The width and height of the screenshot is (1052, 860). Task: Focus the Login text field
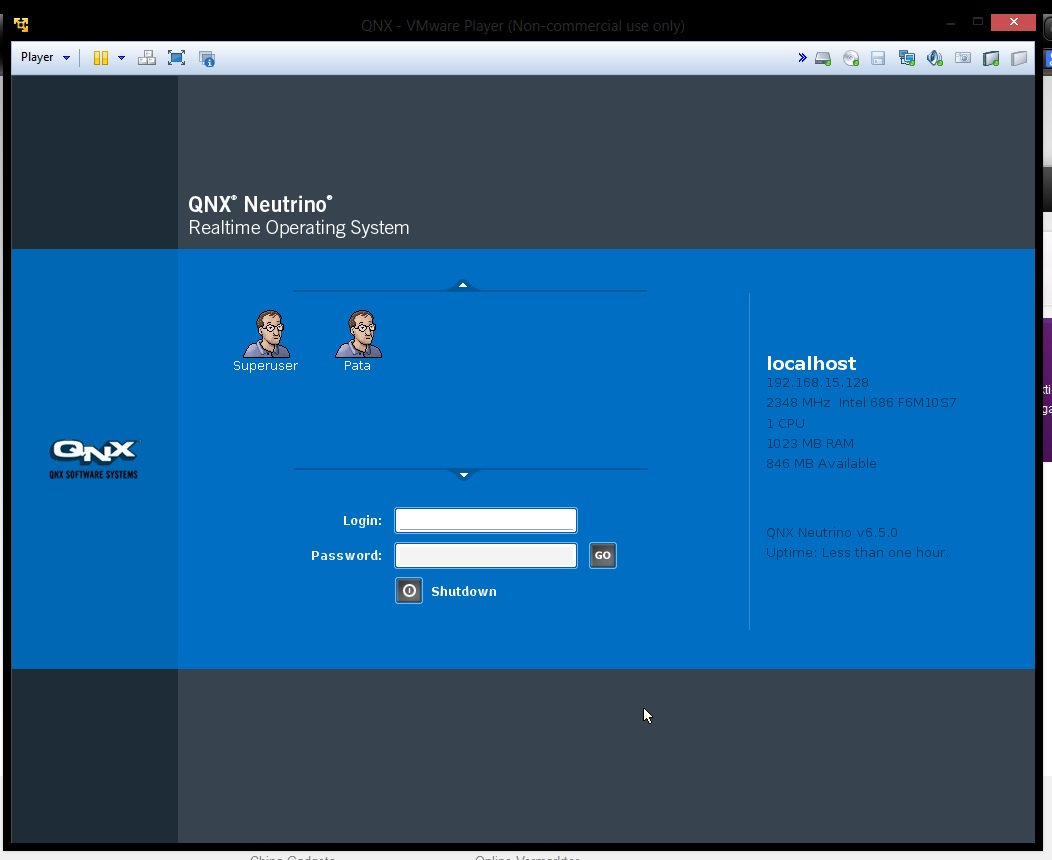(486, 520)
